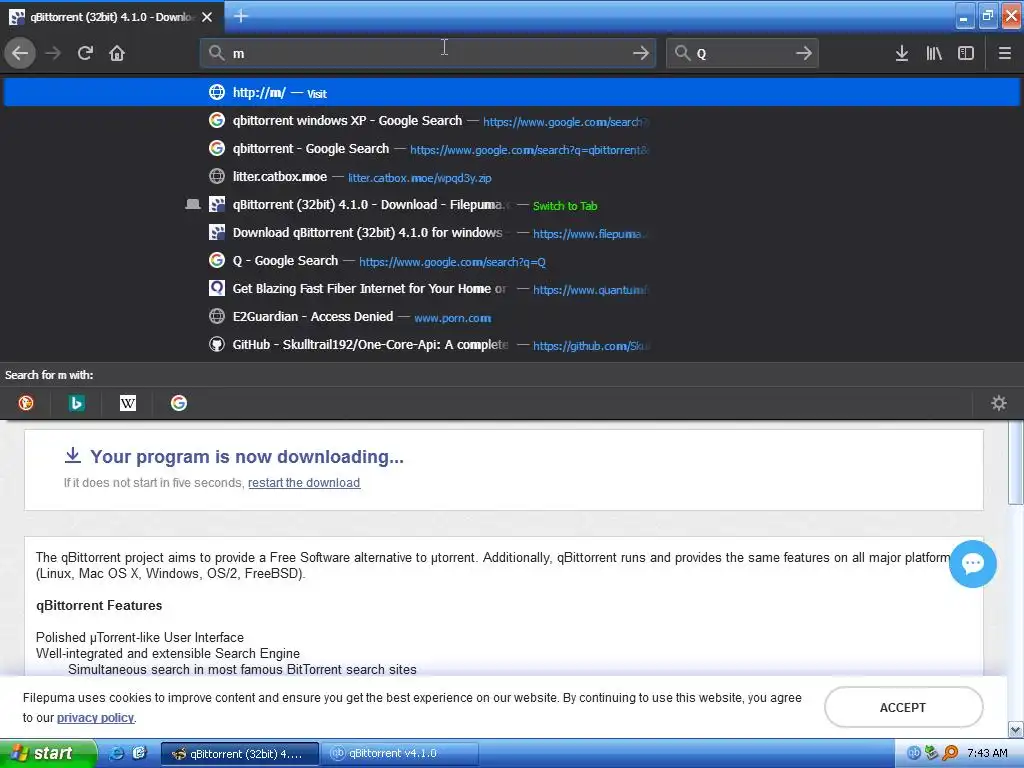The image size is (1024, 768).
Task: Go back with the back arrow button
Action: tap(20, 53)
